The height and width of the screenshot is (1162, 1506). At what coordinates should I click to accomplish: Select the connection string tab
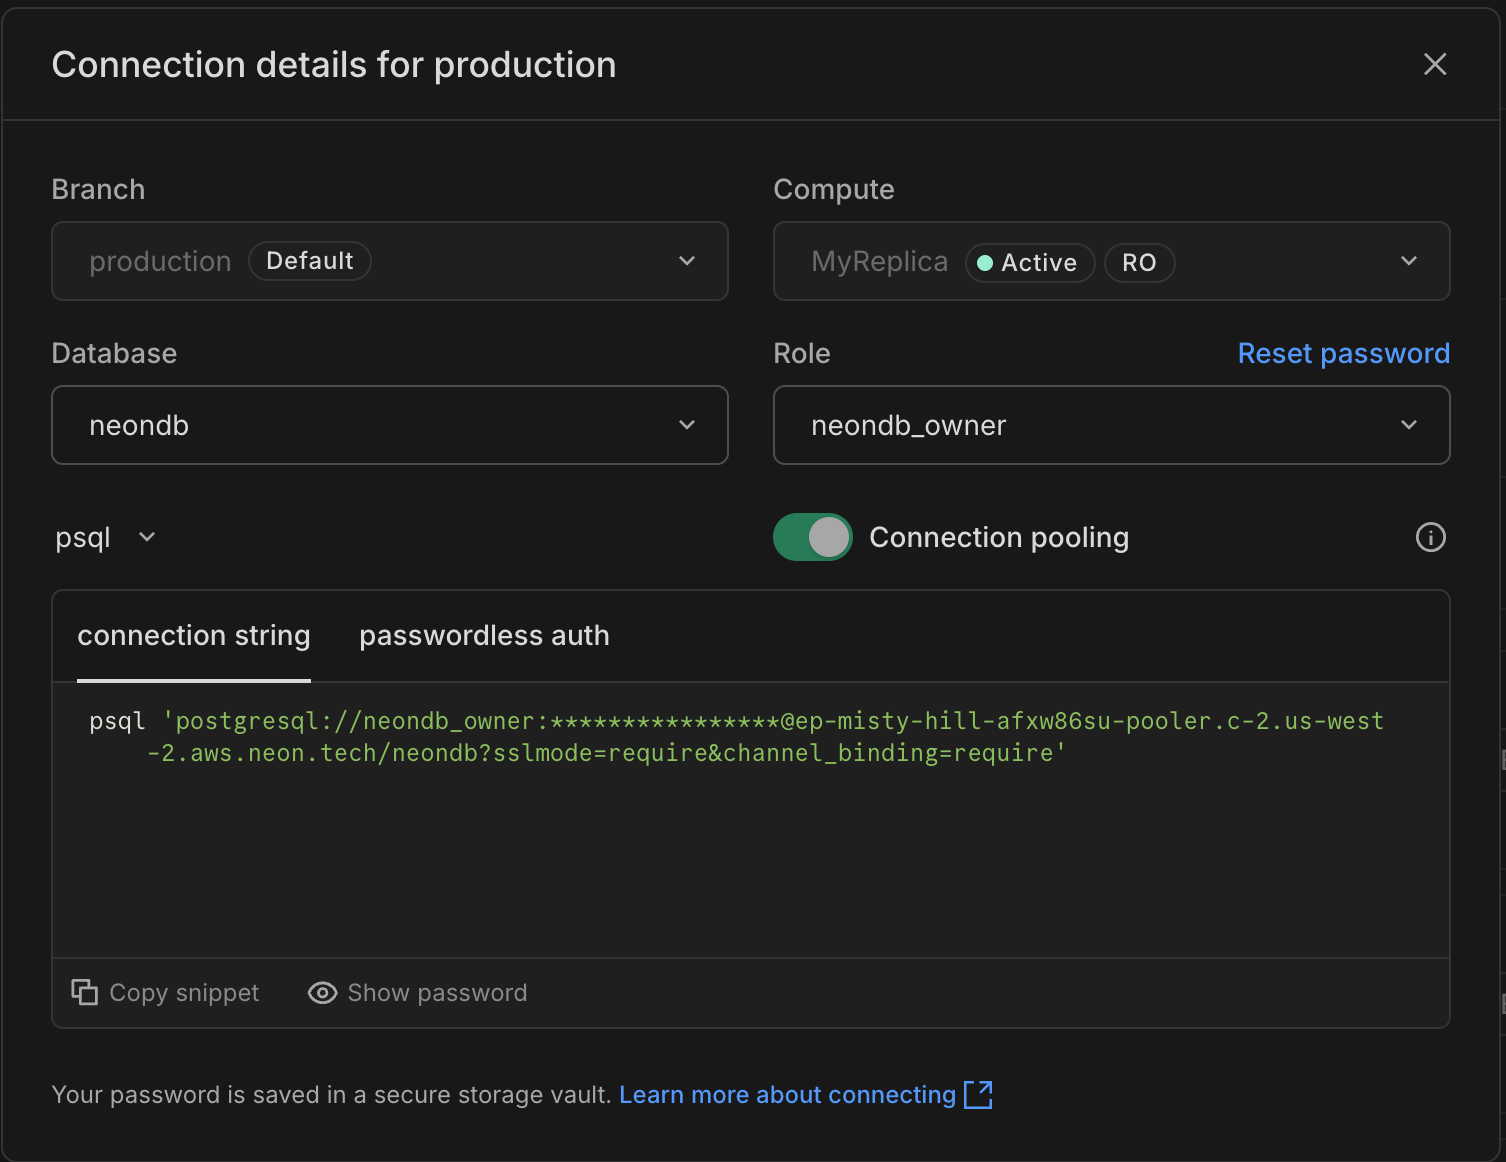click(194, 635)
